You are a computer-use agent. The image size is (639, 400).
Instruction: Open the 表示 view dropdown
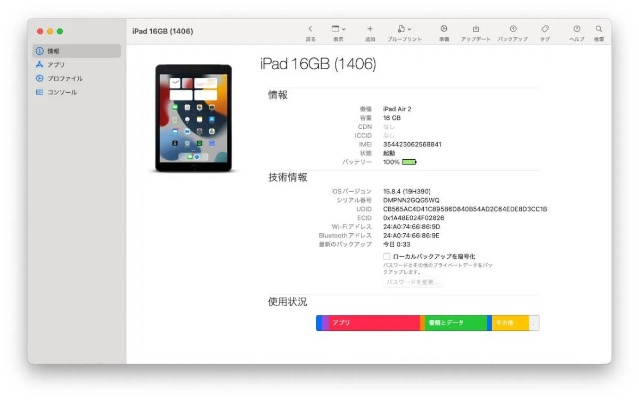338,29
